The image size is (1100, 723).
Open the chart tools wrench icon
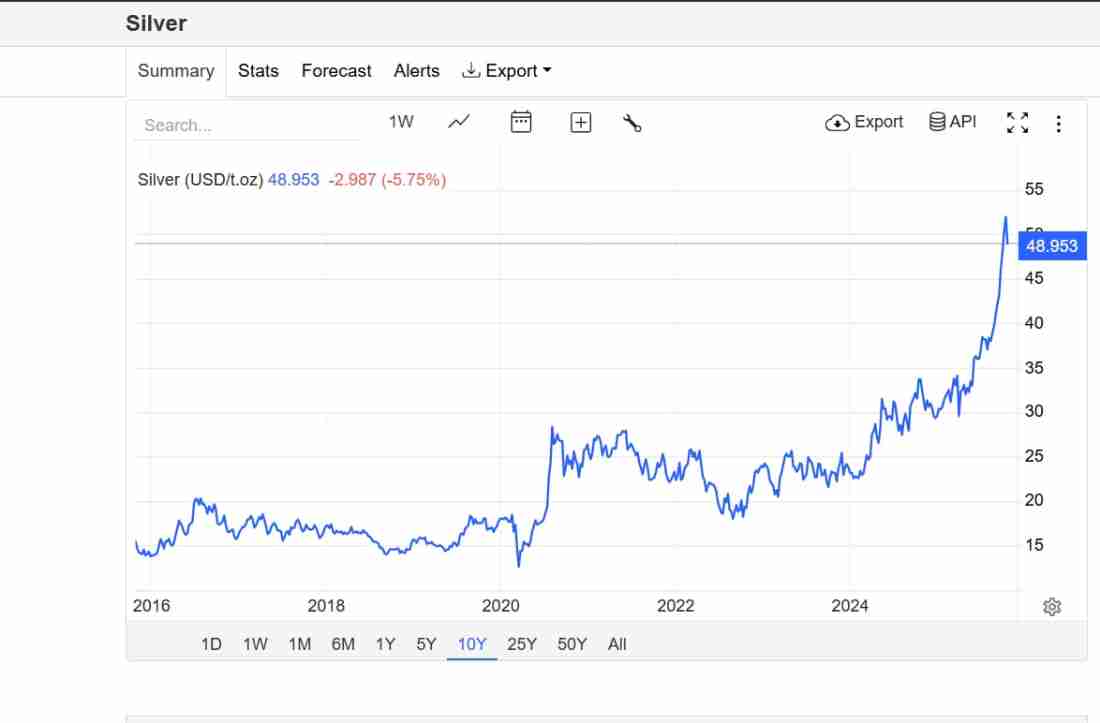click(x=632, y=123)
